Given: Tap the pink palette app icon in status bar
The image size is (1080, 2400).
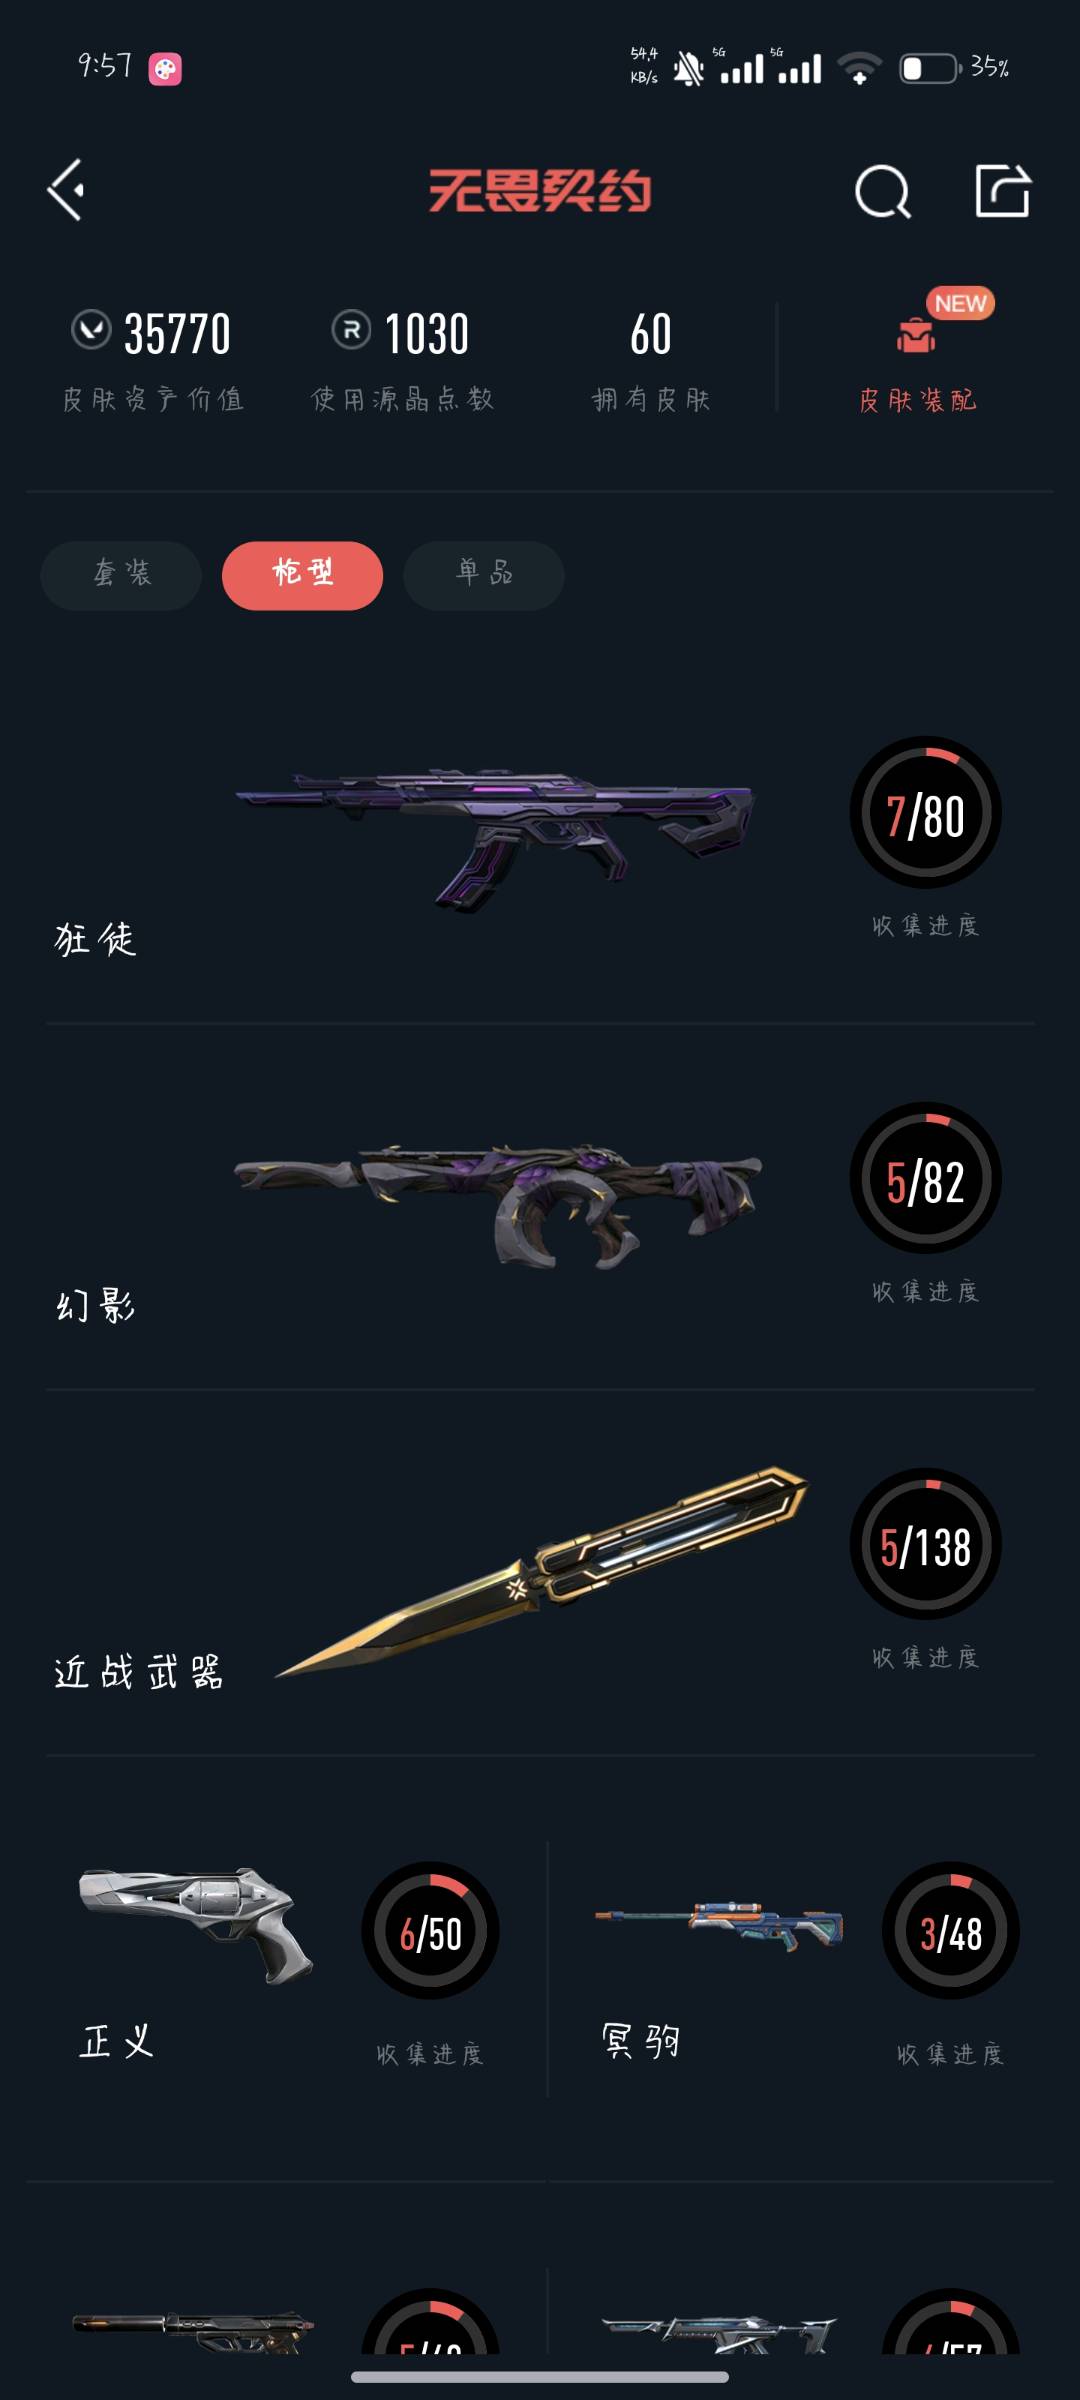Looking at the screenshot, I should tap(165, 69).
